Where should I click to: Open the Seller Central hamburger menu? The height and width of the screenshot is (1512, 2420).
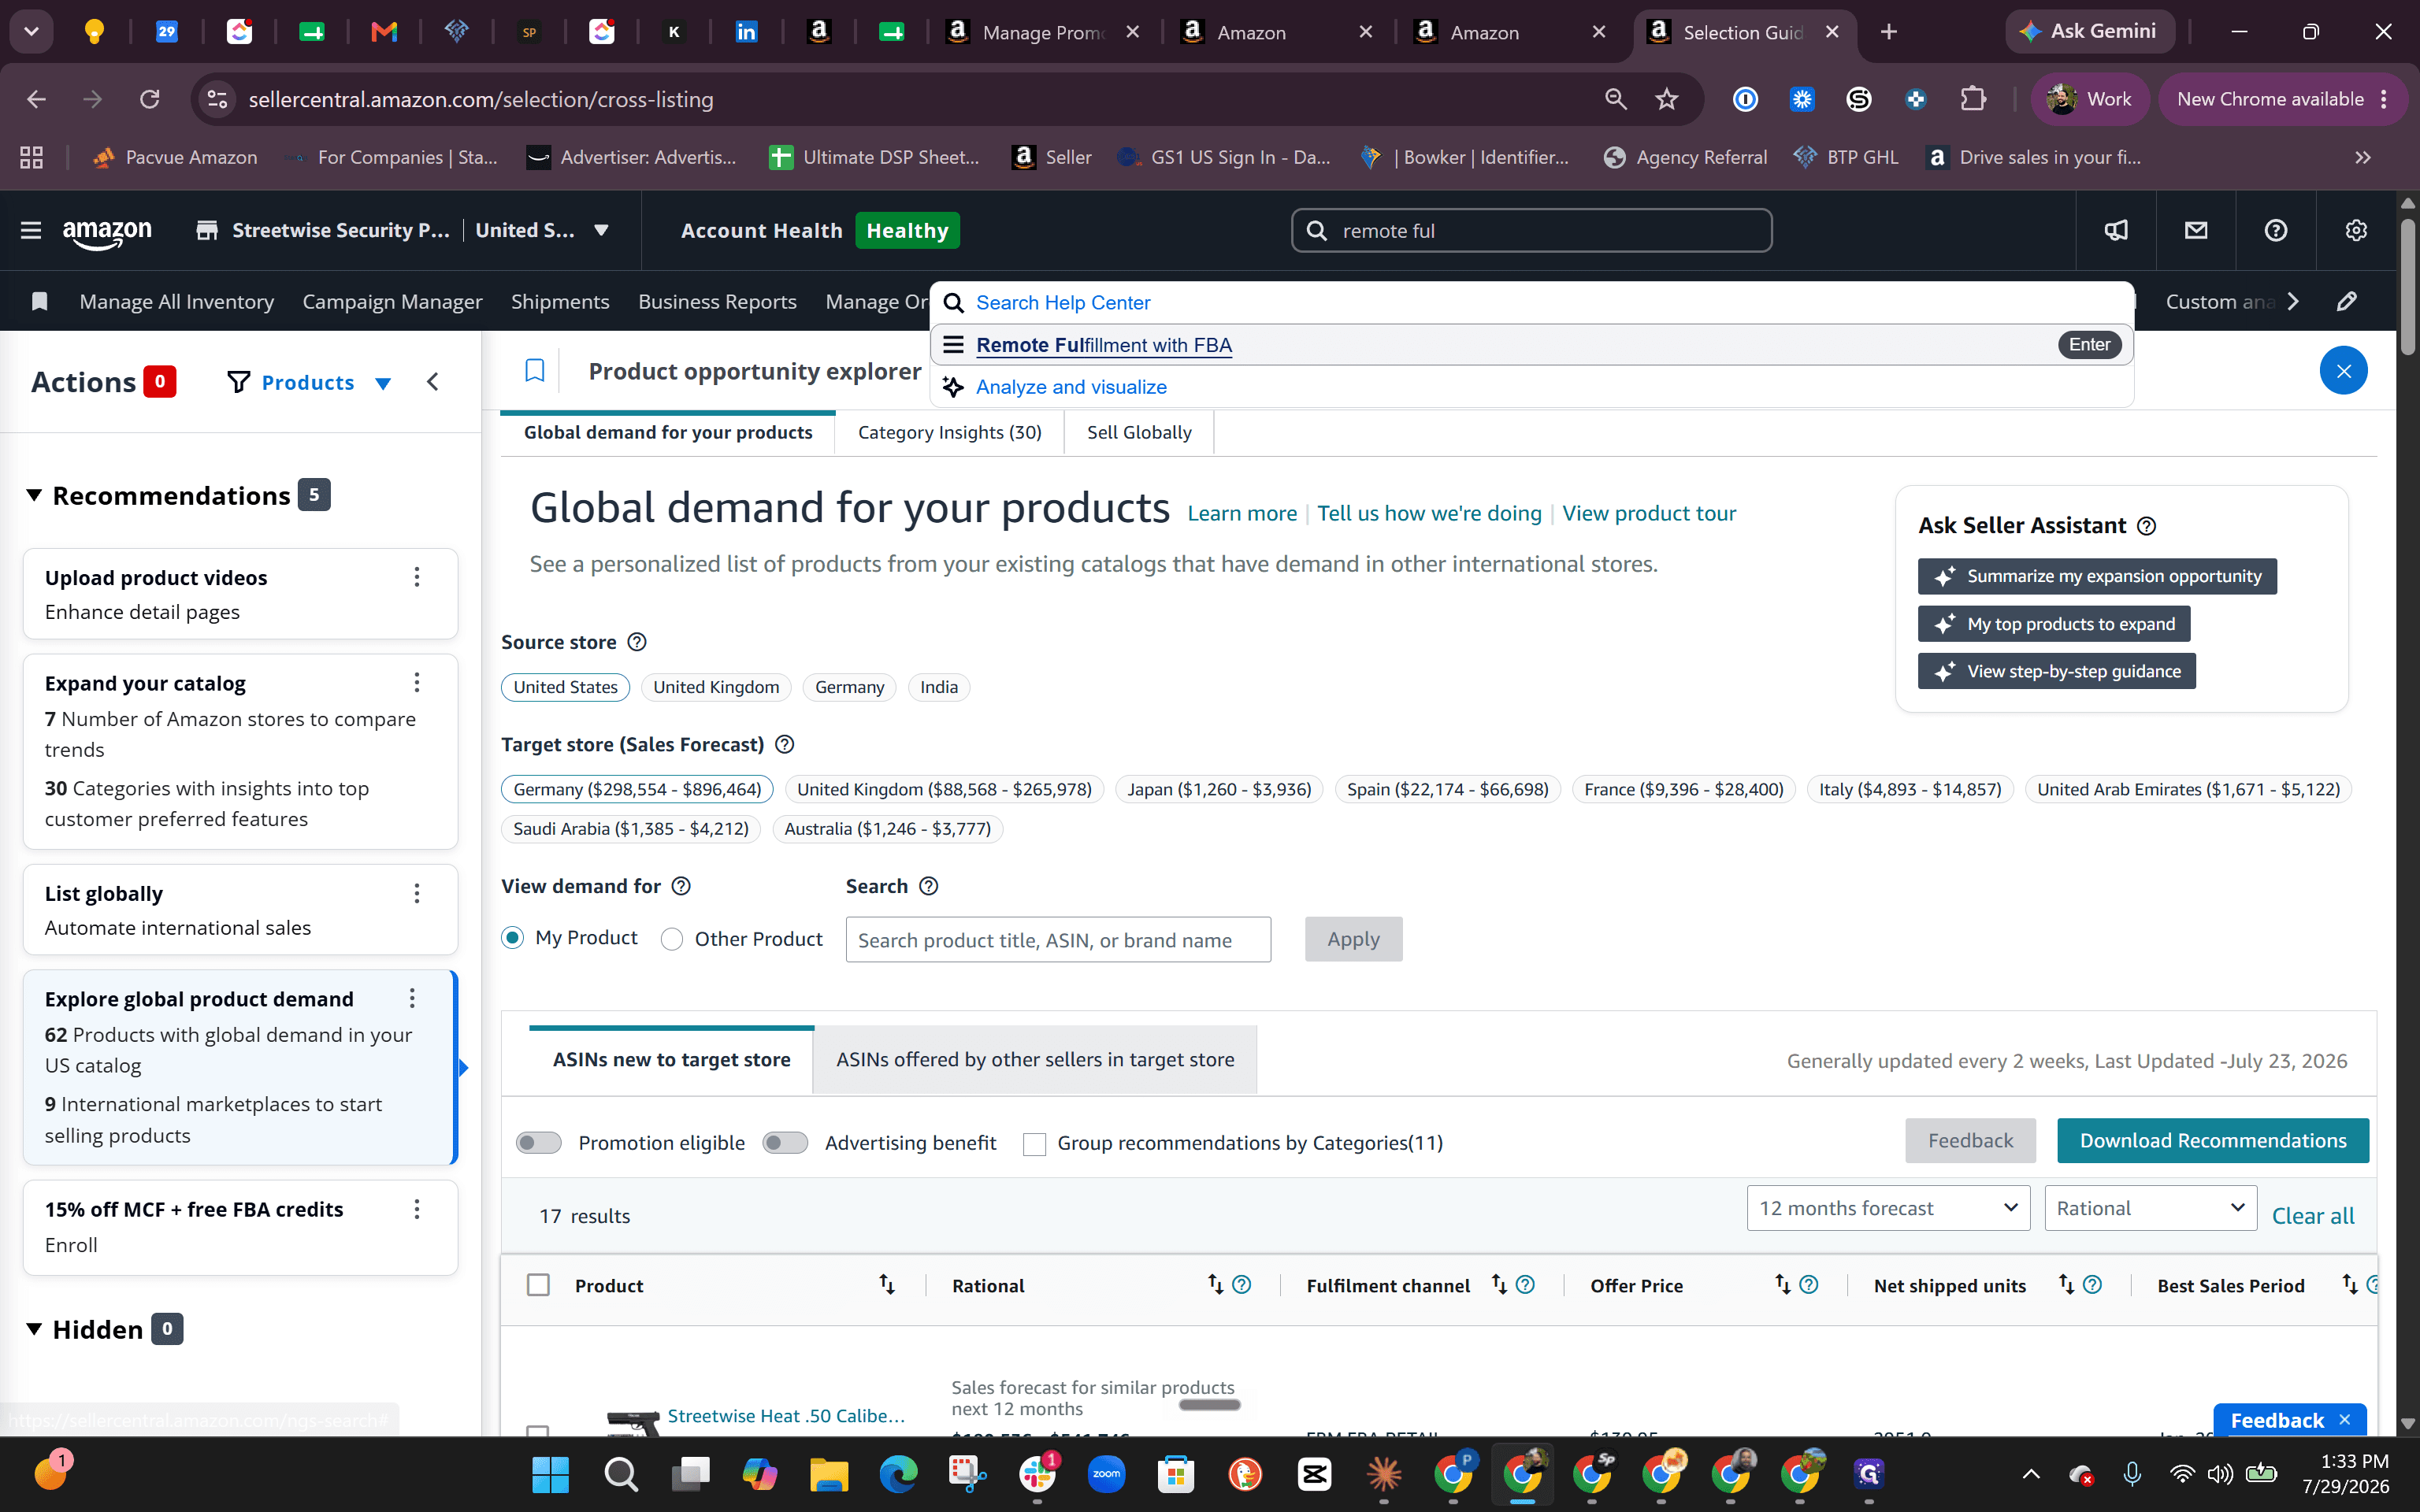pos(31,231)
